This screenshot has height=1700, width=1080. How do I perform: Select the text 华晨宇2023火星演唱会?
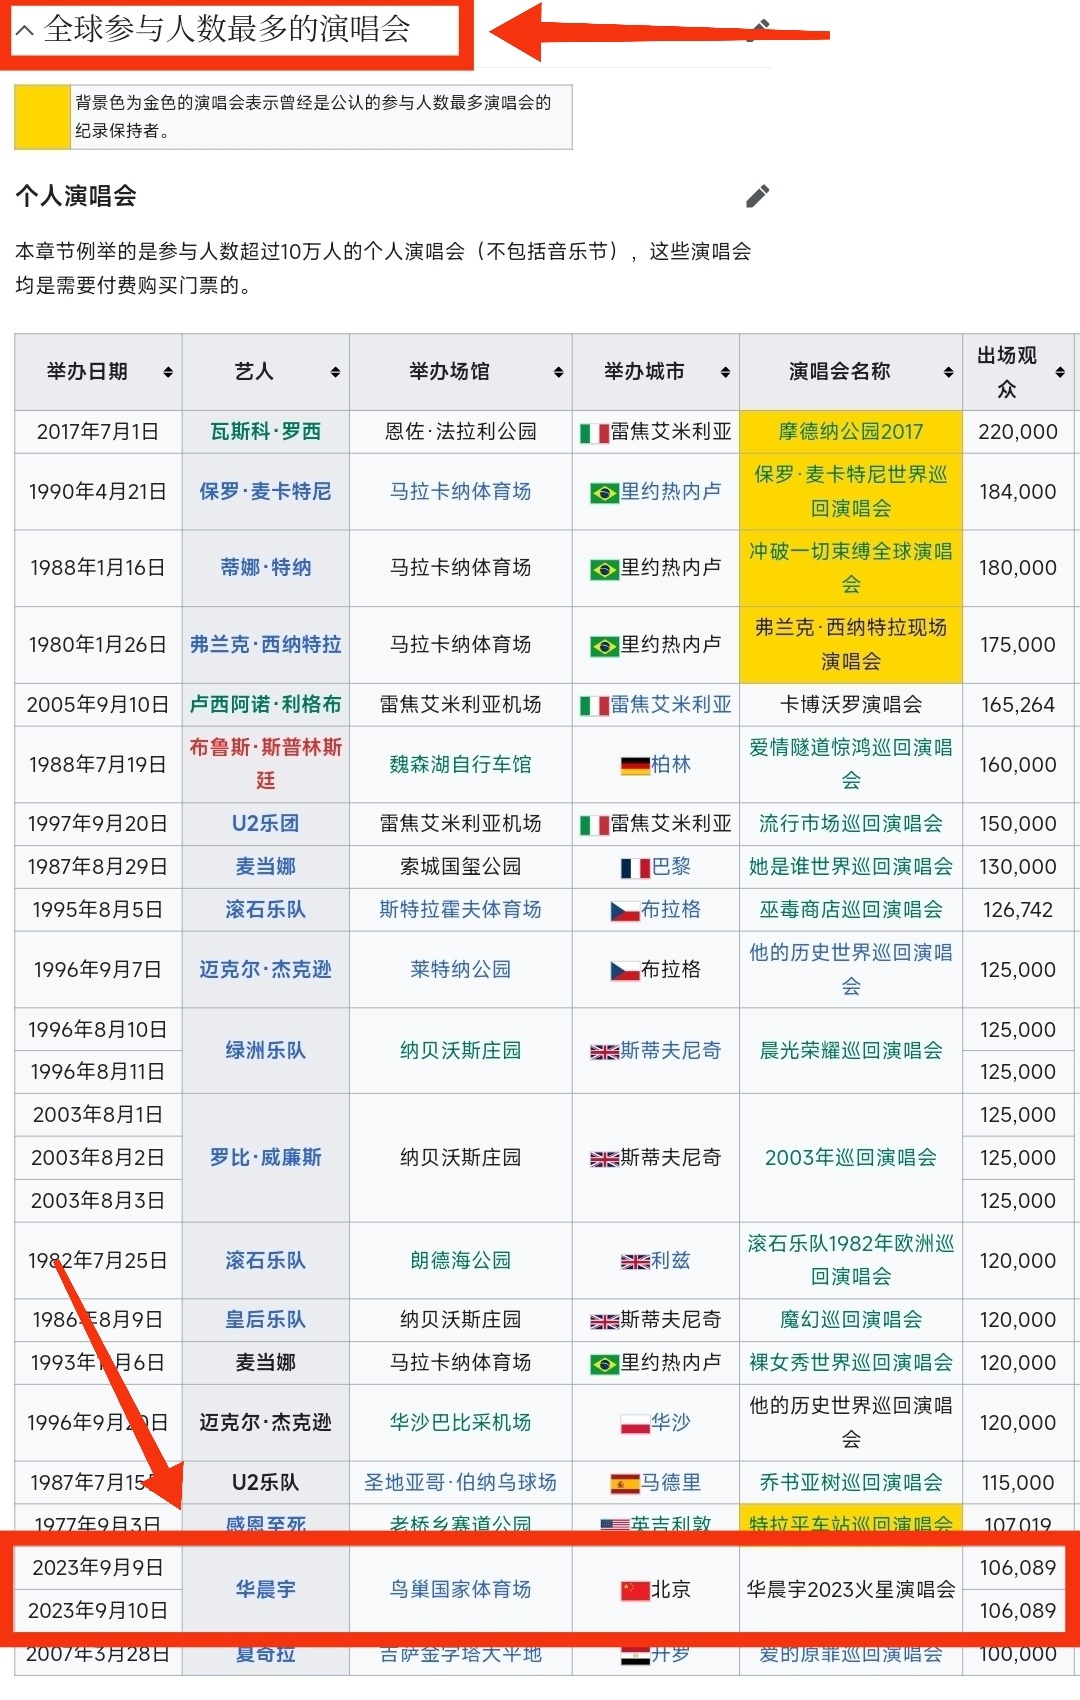pos(851,1589)
